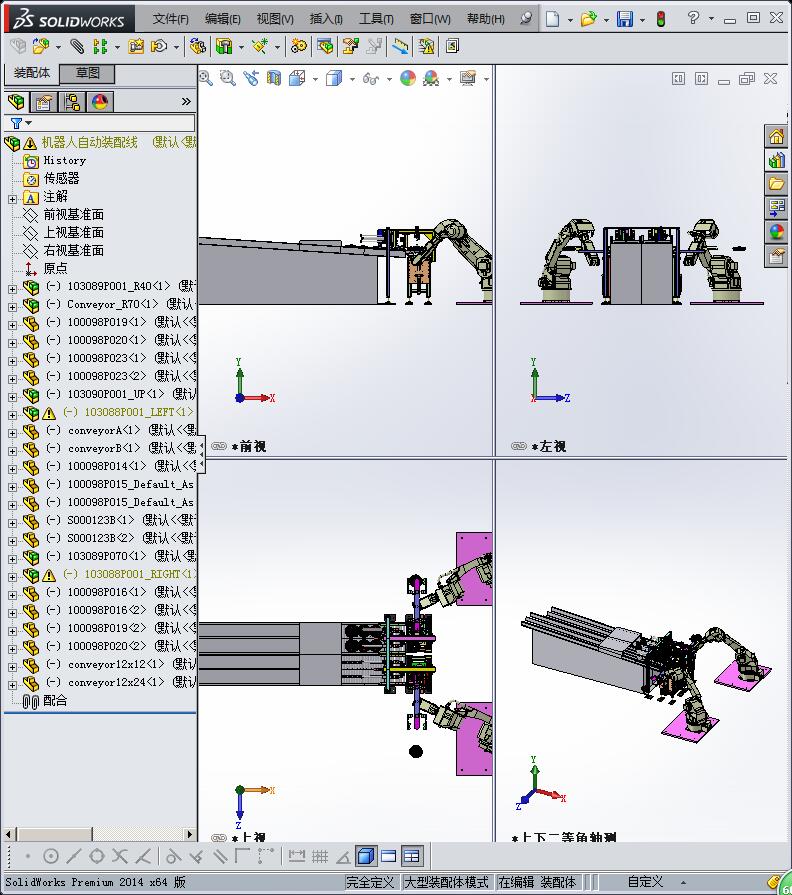Click the feature tree horizontal scrollbar right arrow

click(x=190, y=834)
